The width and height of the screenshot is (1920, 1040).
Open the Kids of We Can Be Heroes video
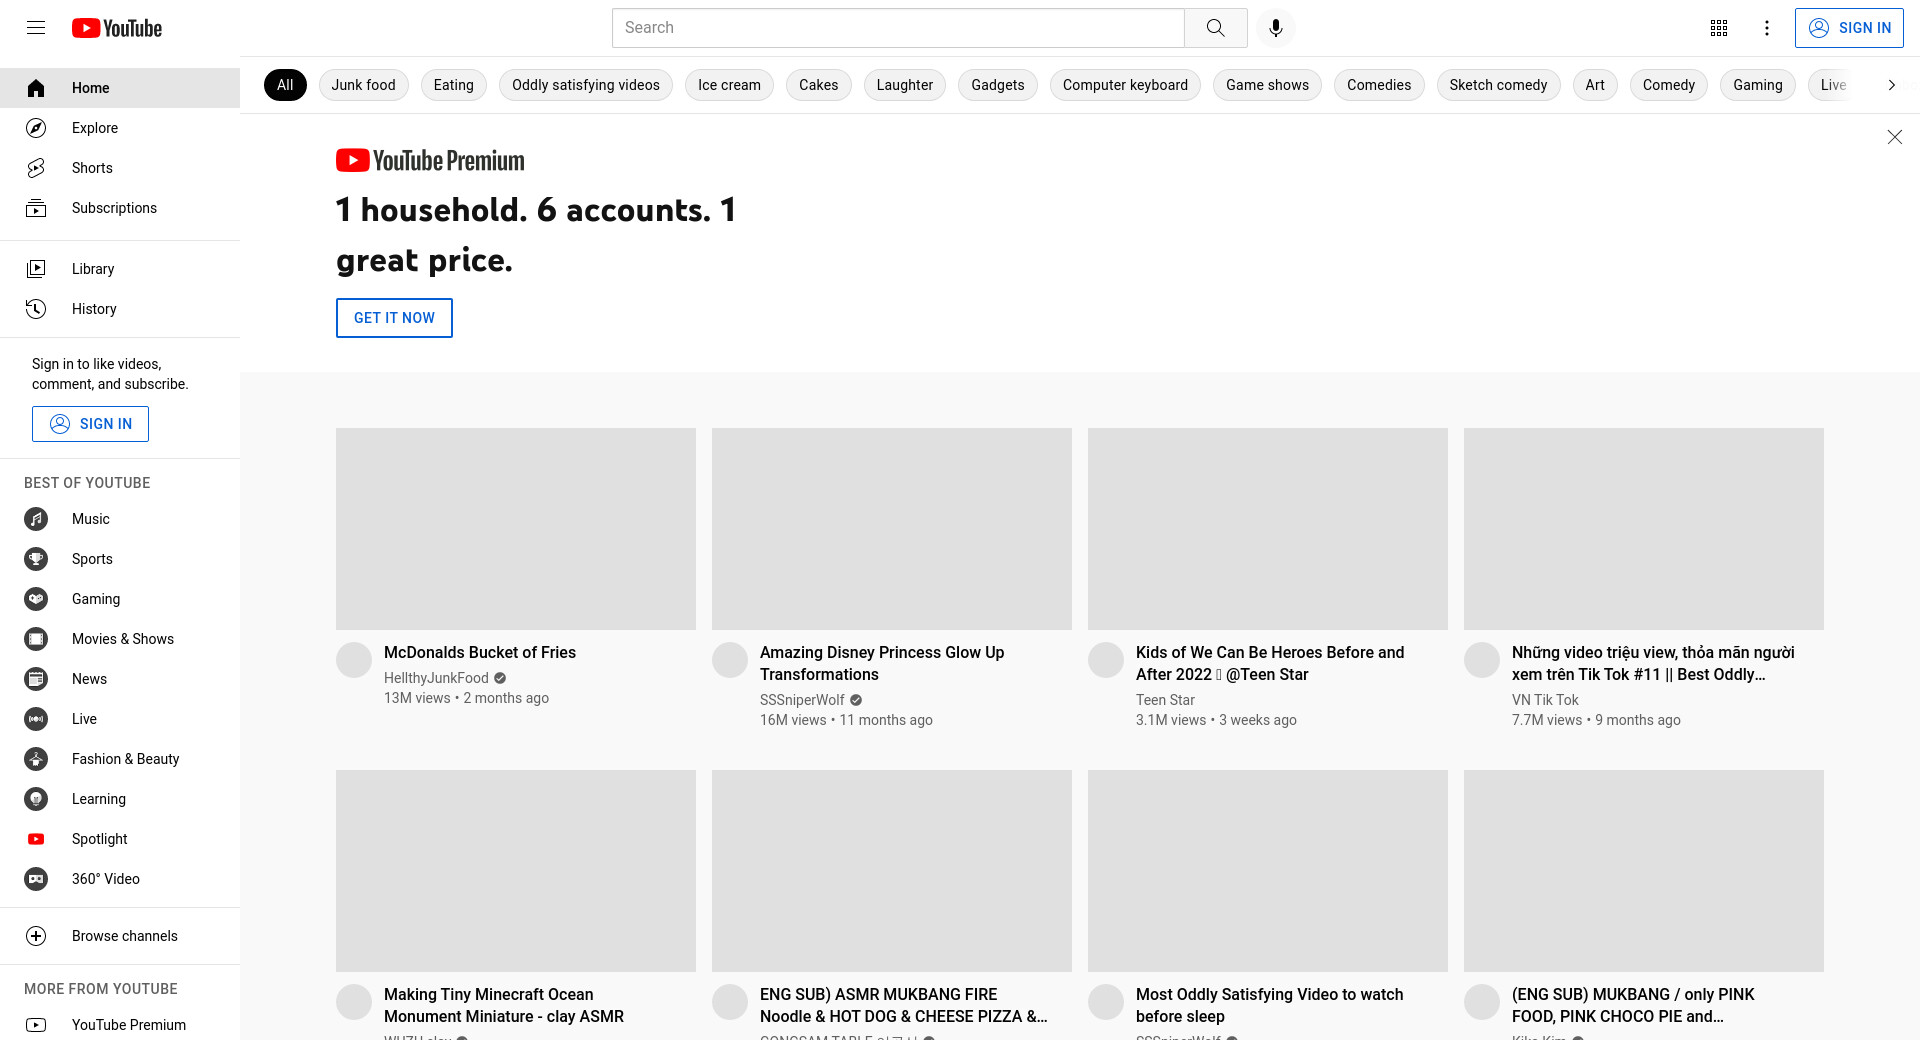pos(1270,663)
